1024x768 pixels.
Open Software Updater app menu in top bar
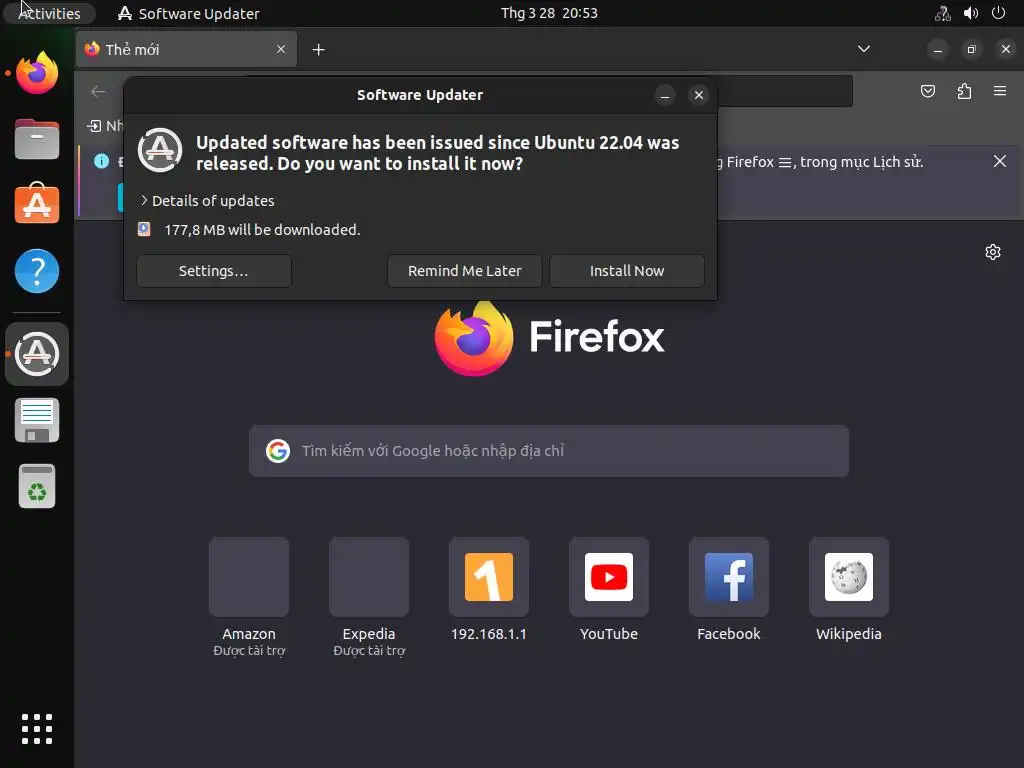point(189,13)
